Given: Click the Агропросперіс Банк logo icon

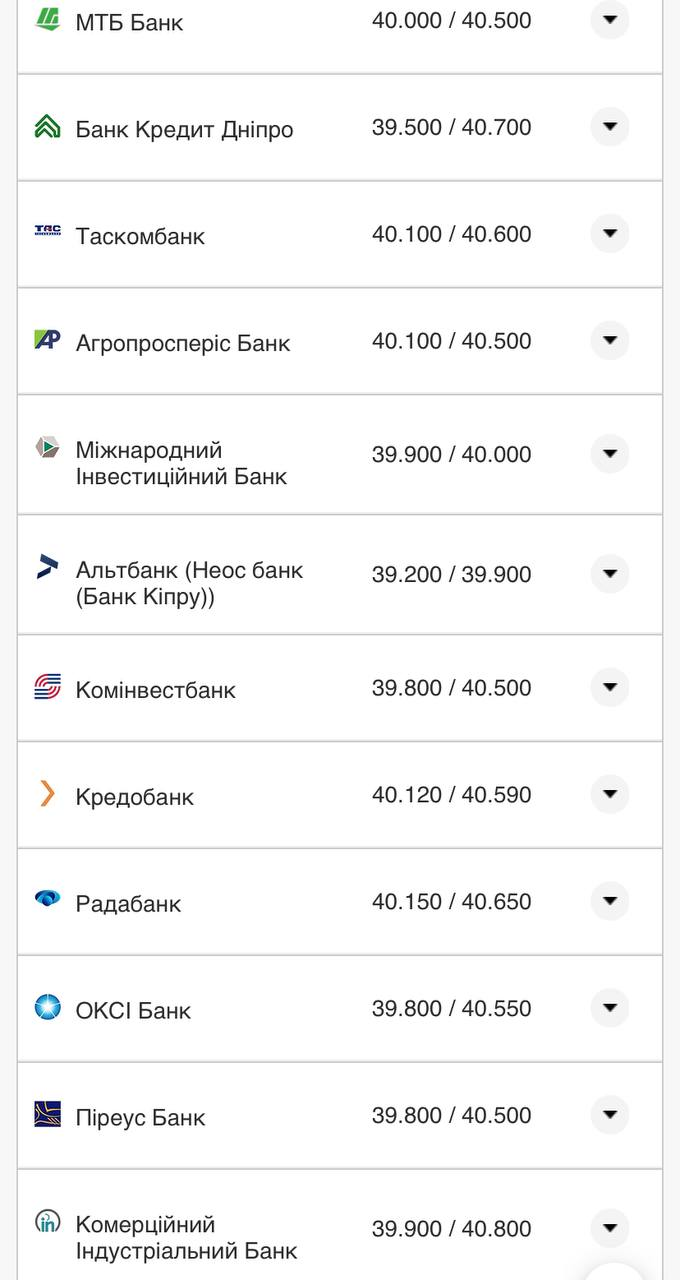Looking at the screenshot, I should point(47,339).
